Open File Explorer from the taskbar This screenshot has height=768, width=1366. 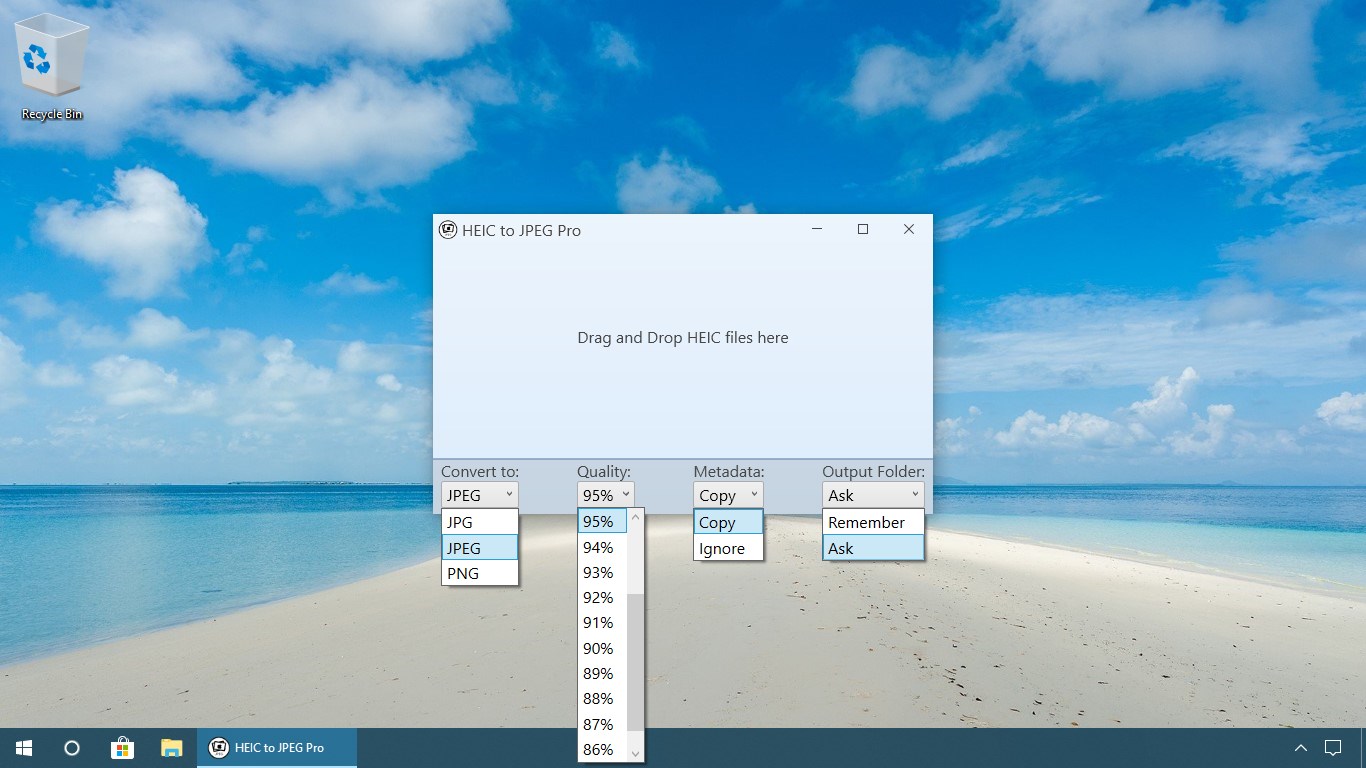point(172,747)
